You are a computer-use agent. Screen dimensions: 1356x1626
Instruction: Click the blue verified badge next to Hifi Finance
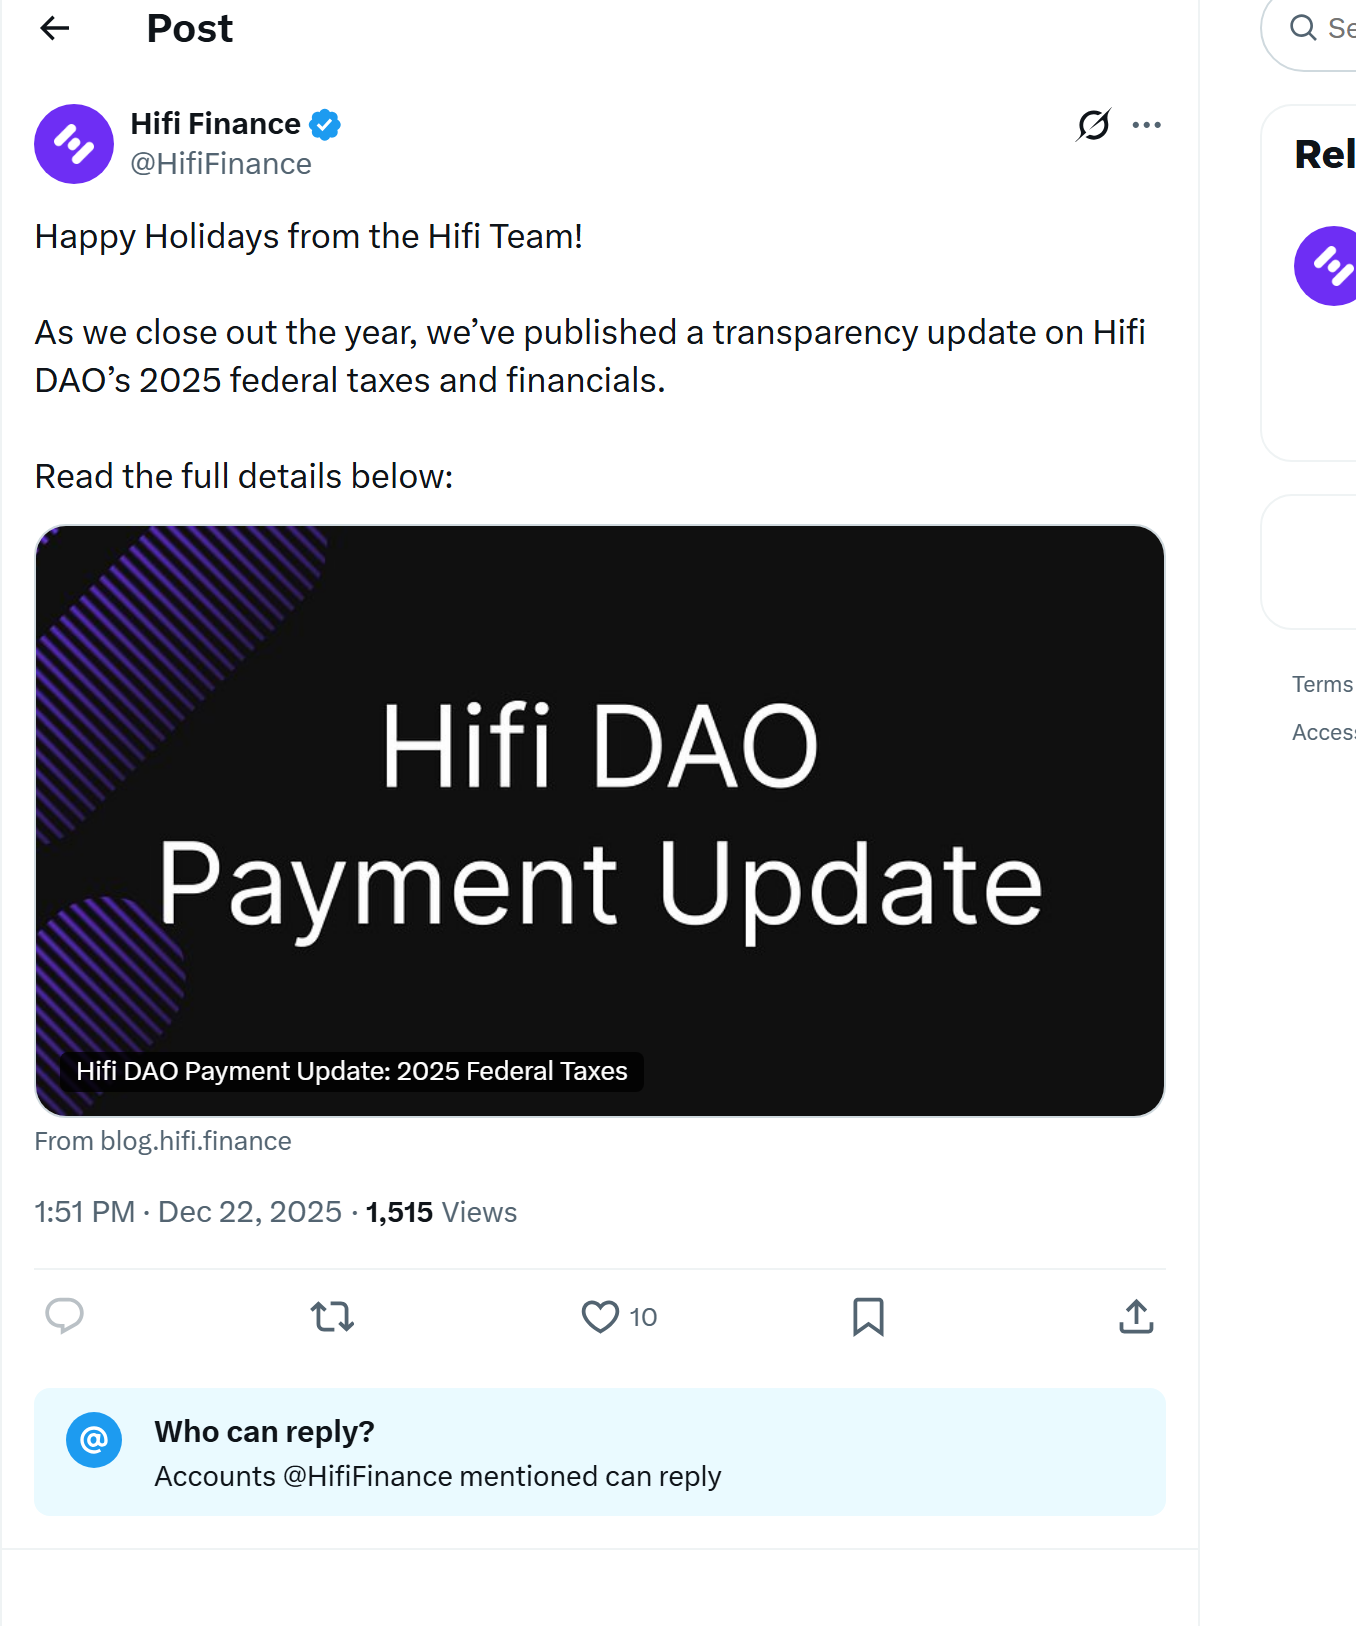(324, 124)
